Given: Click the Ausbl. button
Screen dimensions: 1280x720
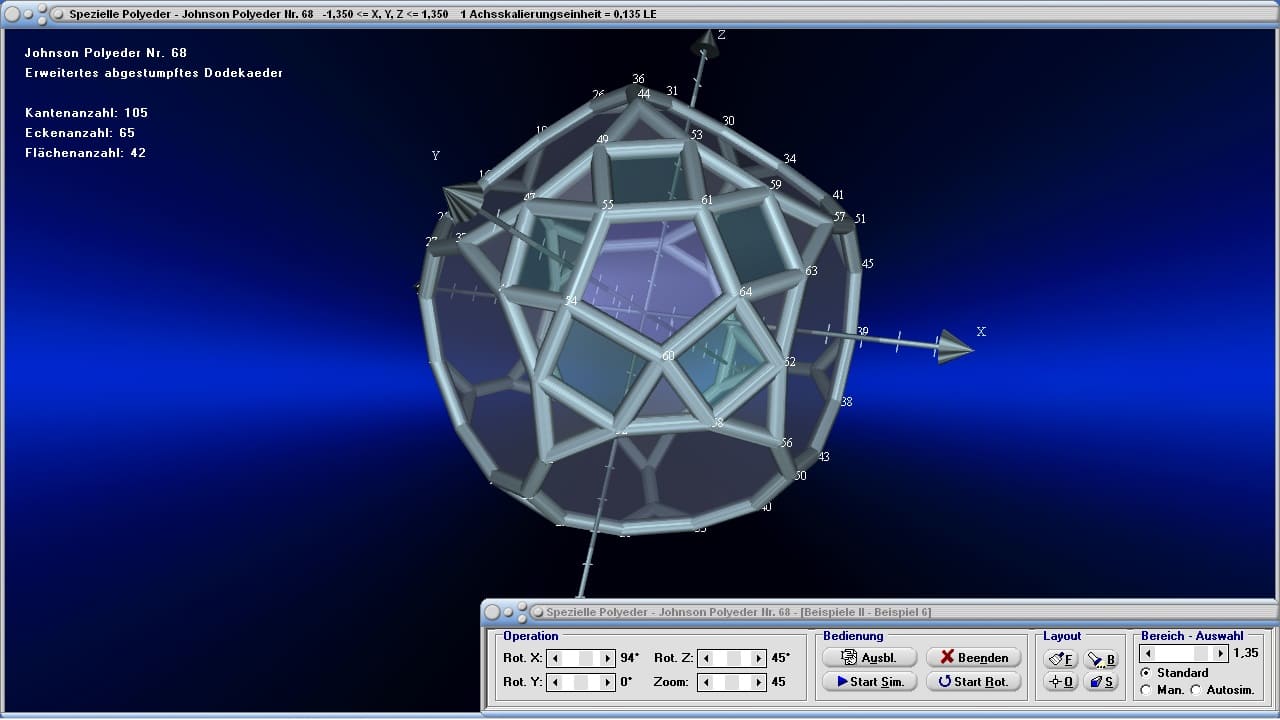Looking at the screenshot, I should coord(869,658).
